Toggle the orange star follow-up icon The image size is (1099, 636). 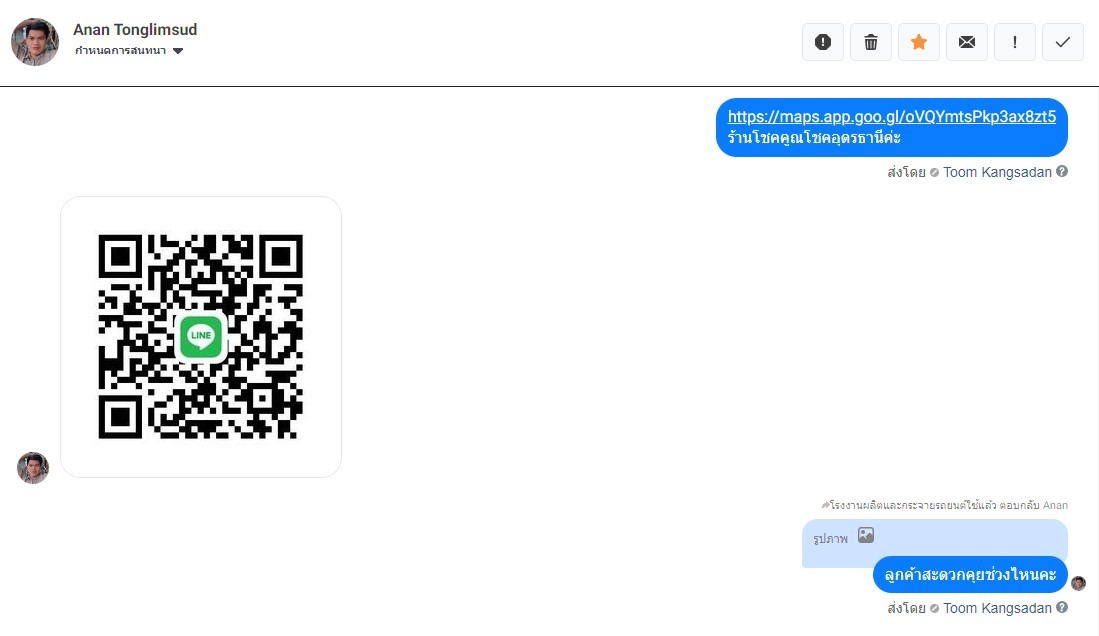click(919, 42)
